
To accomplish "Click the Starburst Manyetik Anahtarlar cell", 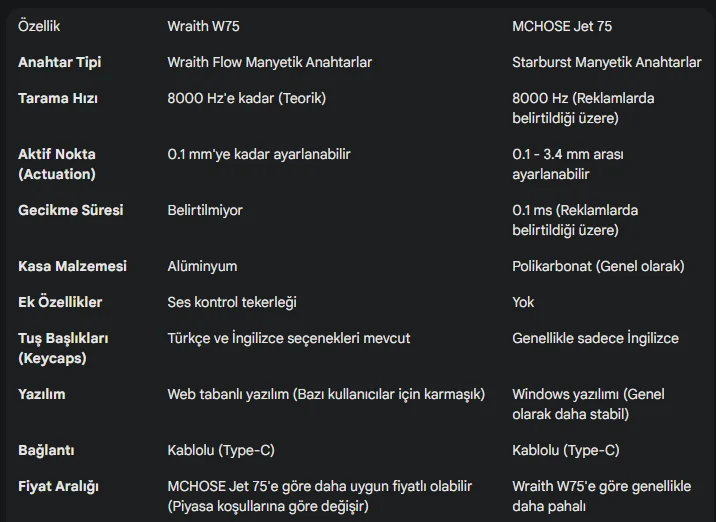I will pos(606,62).
